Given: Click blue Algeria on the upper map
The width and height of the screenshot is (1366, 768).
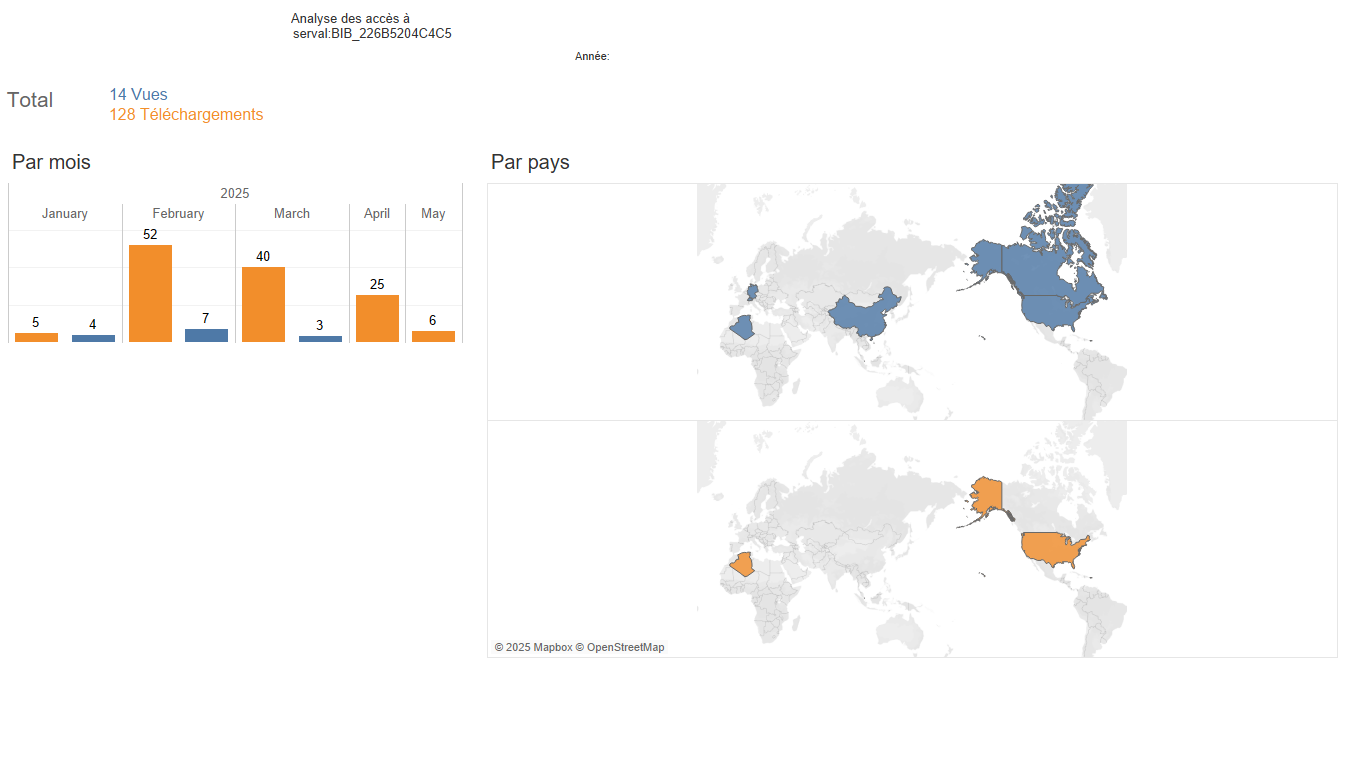Looking at the screenshot, I should 743,328.
